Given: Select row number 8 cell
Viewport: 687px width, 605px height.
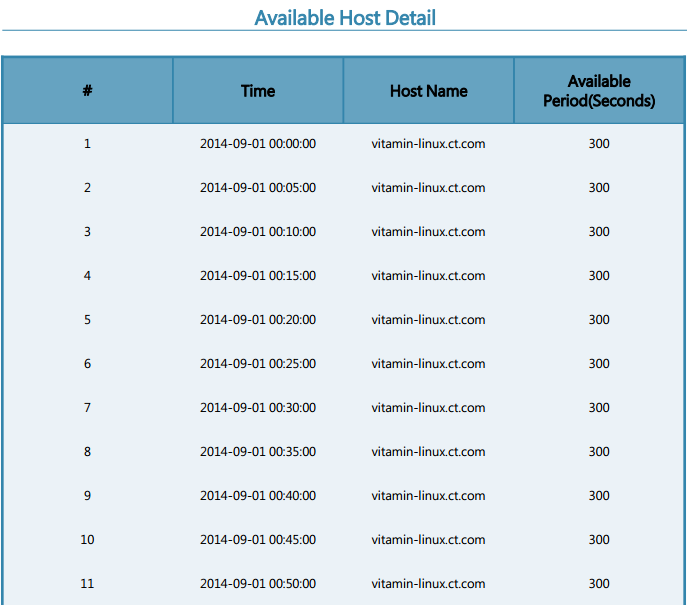Looking at the screenshot, I should coord(87,451).
